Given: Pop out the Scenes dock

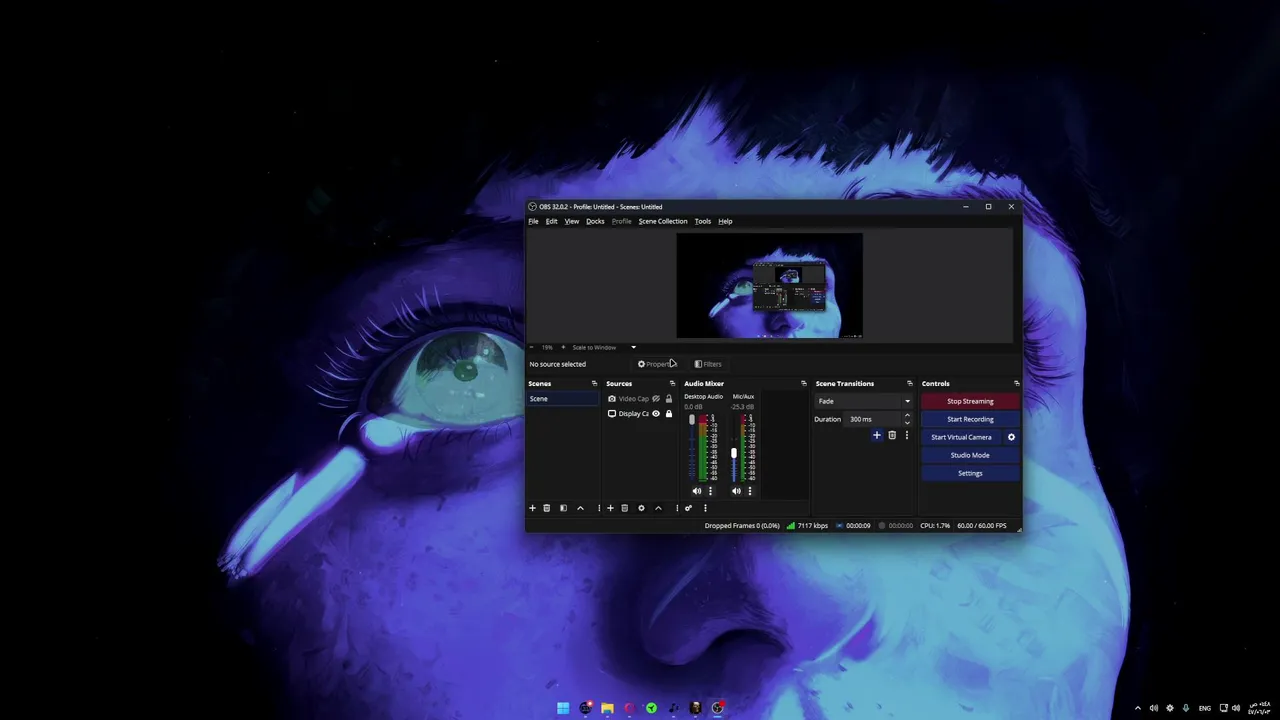Looking at the screenshot, I should (x=594, y=383).
